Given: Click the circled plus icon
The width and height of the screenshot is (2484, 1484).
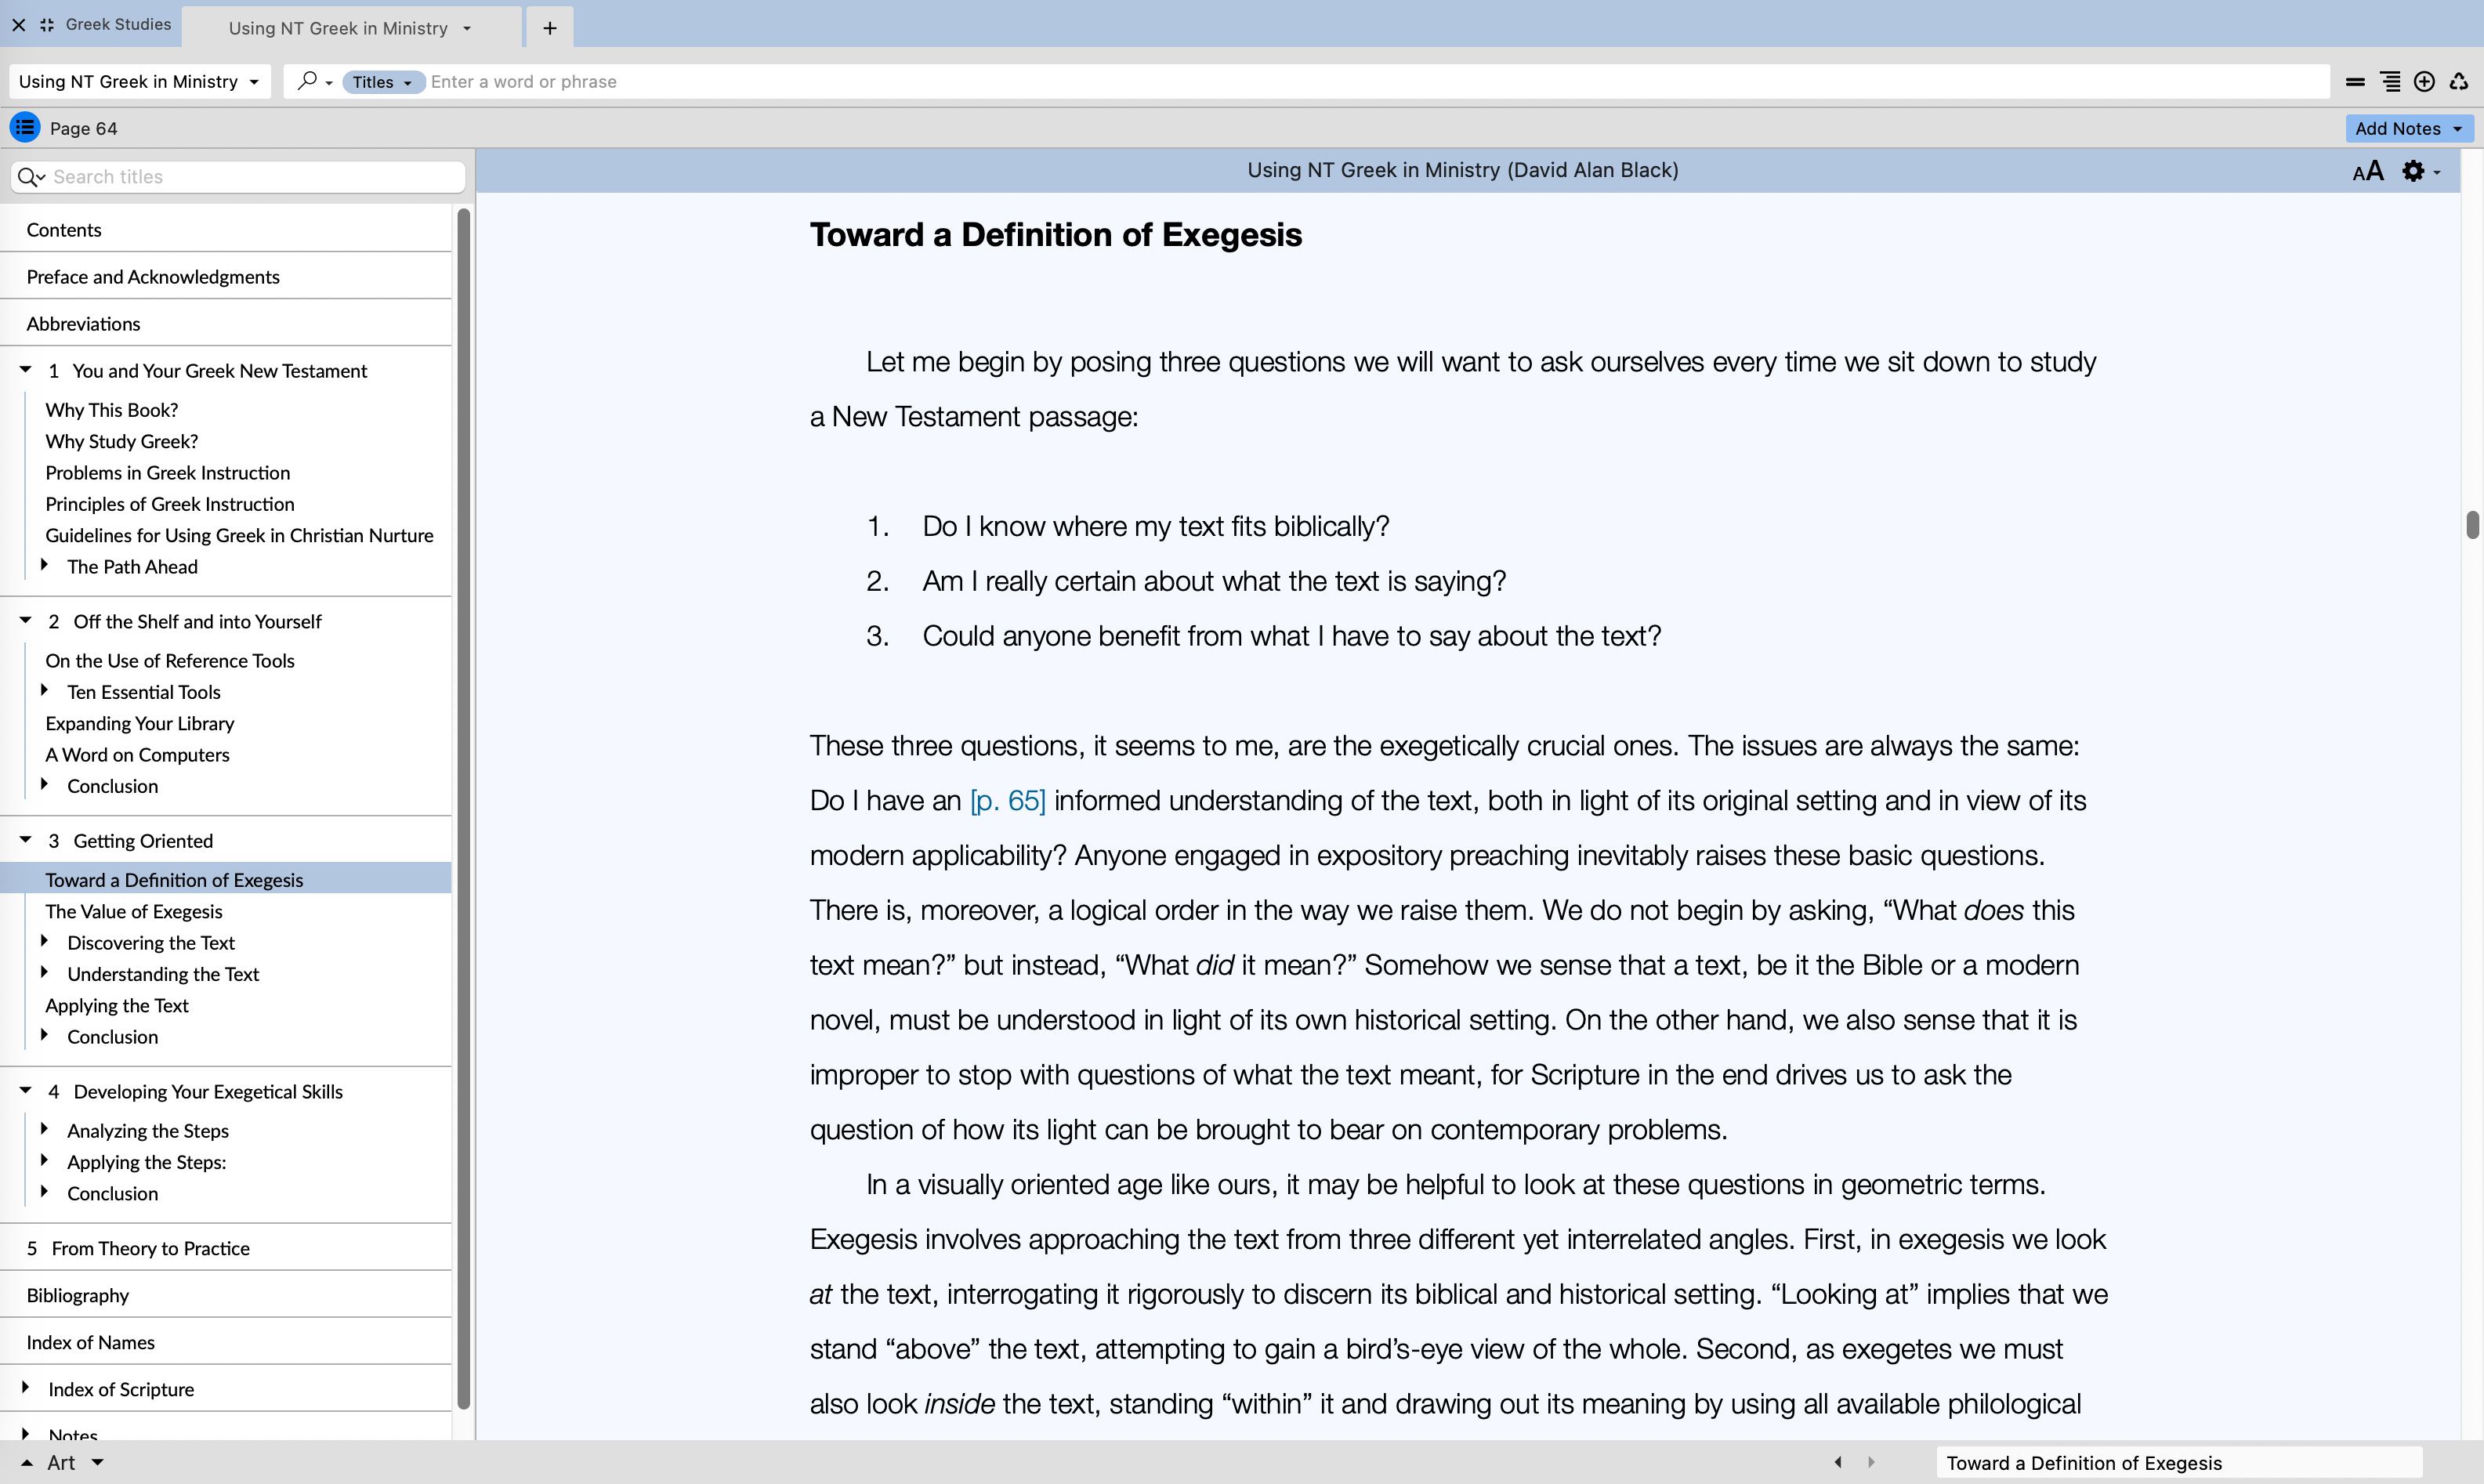Looking at the screenshot, I should pyautogui.click(x=2424, y=82).
